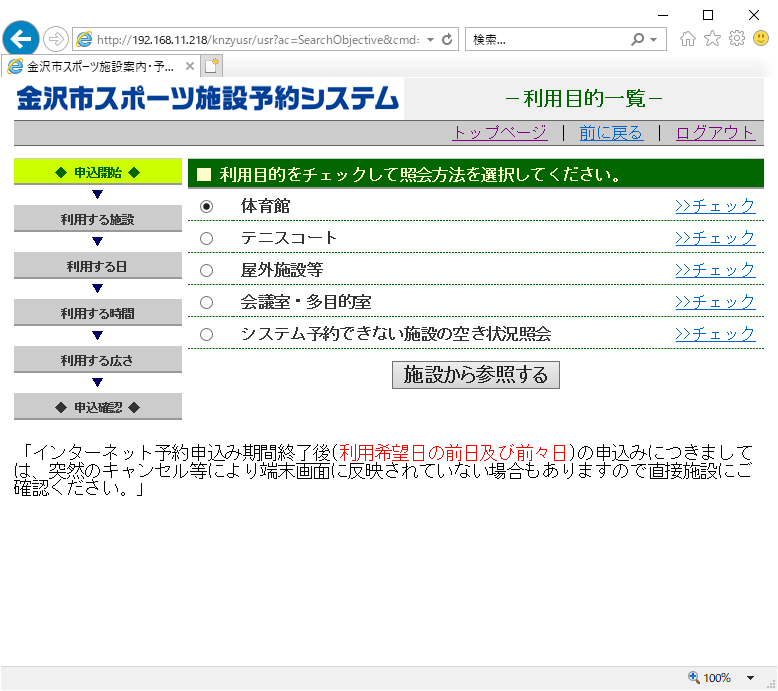The height and width of the screenshot is (691, 778).
Task: Click >>チェック link for システム予約できない施設
Action: point(715,334)
